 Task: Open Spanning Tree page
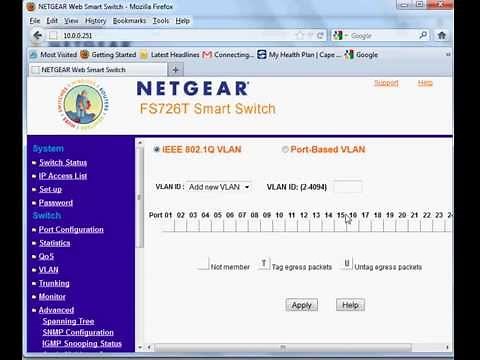(x=68, y=321)
